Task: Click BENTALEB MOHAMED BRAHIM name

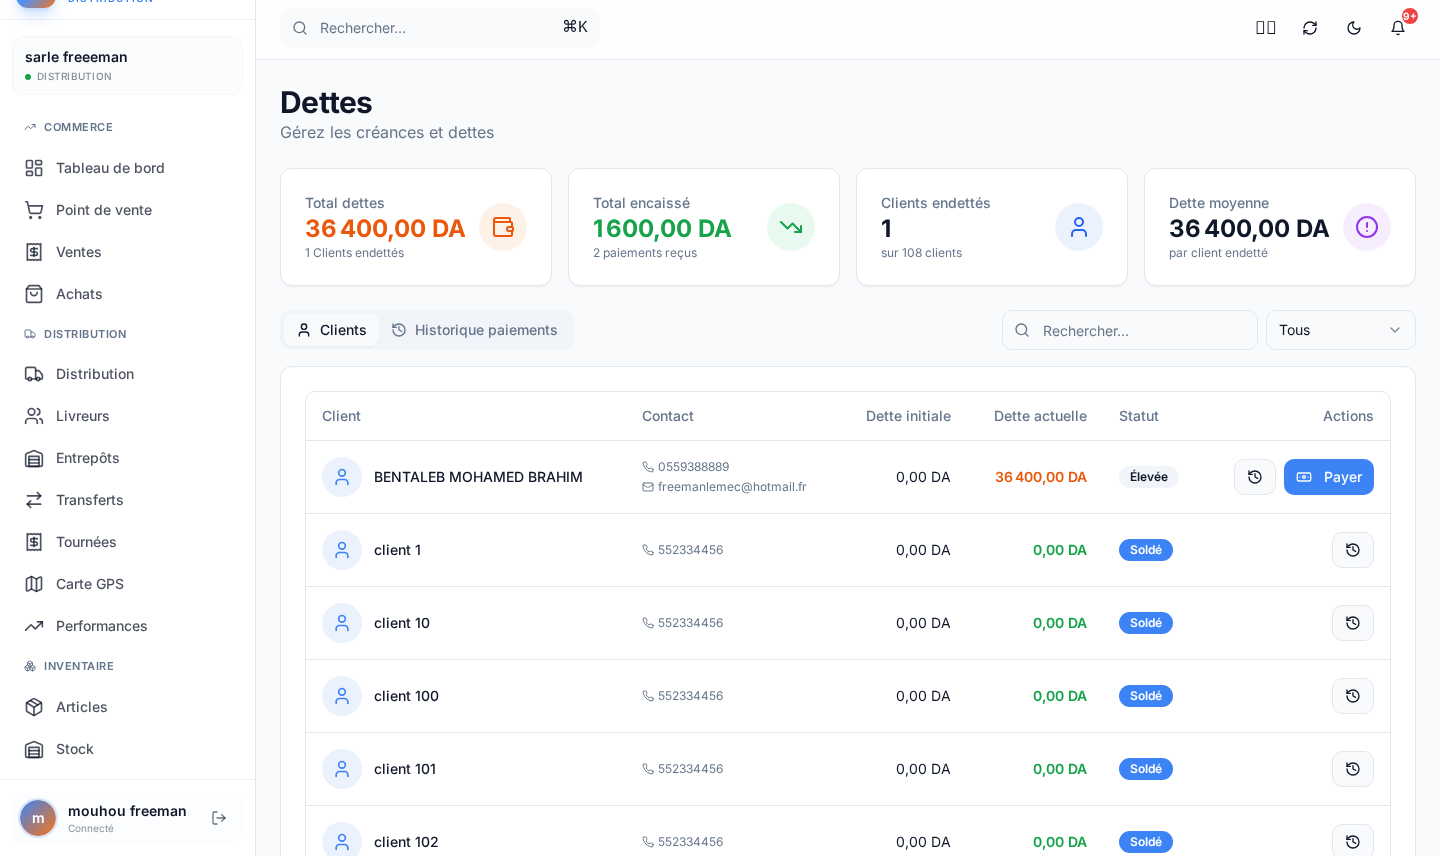Action: (478, 477)
